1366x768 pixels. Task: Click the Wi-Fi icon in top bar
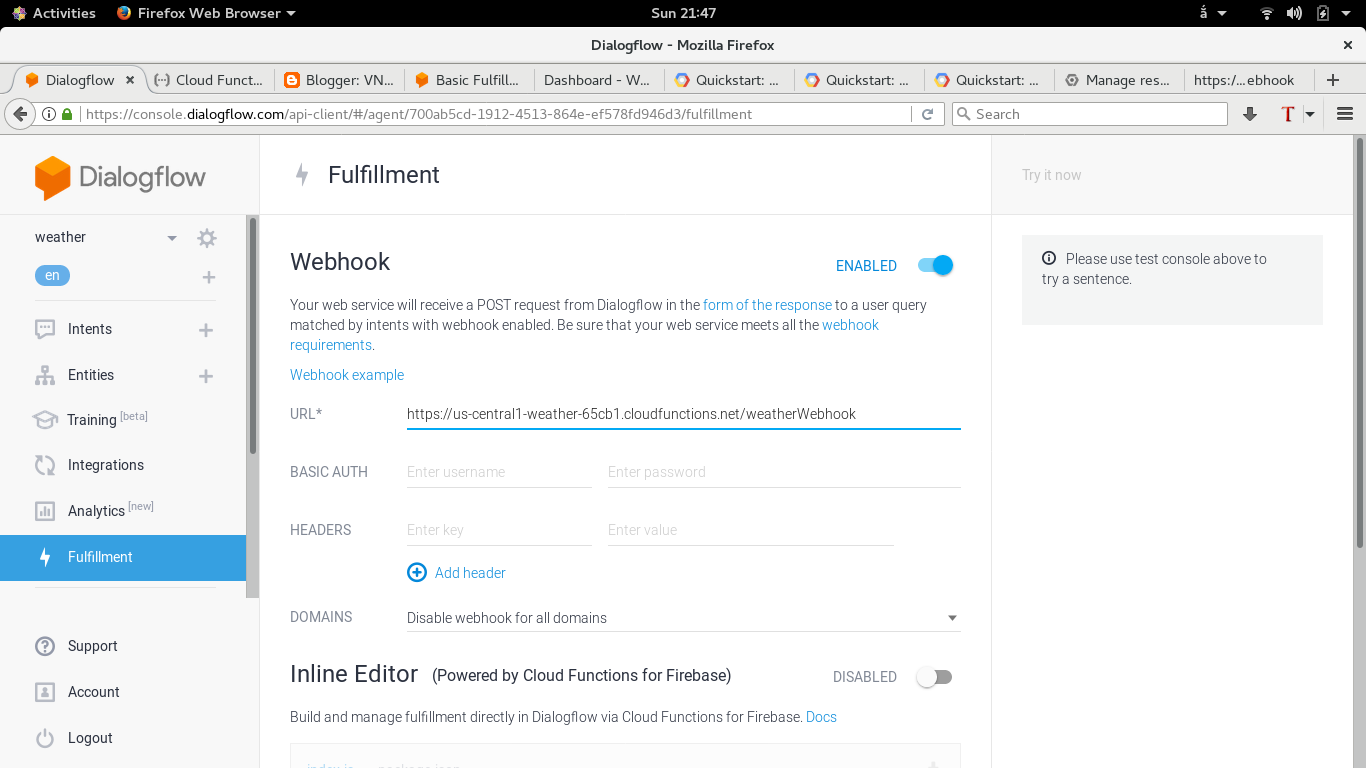point(1267,13)
